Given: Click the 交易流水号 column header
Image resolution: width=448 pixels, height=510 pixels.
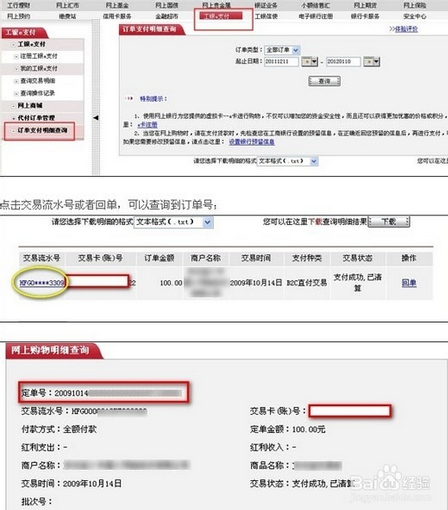Looking at the screenshot, I should [x=42, y=258].
